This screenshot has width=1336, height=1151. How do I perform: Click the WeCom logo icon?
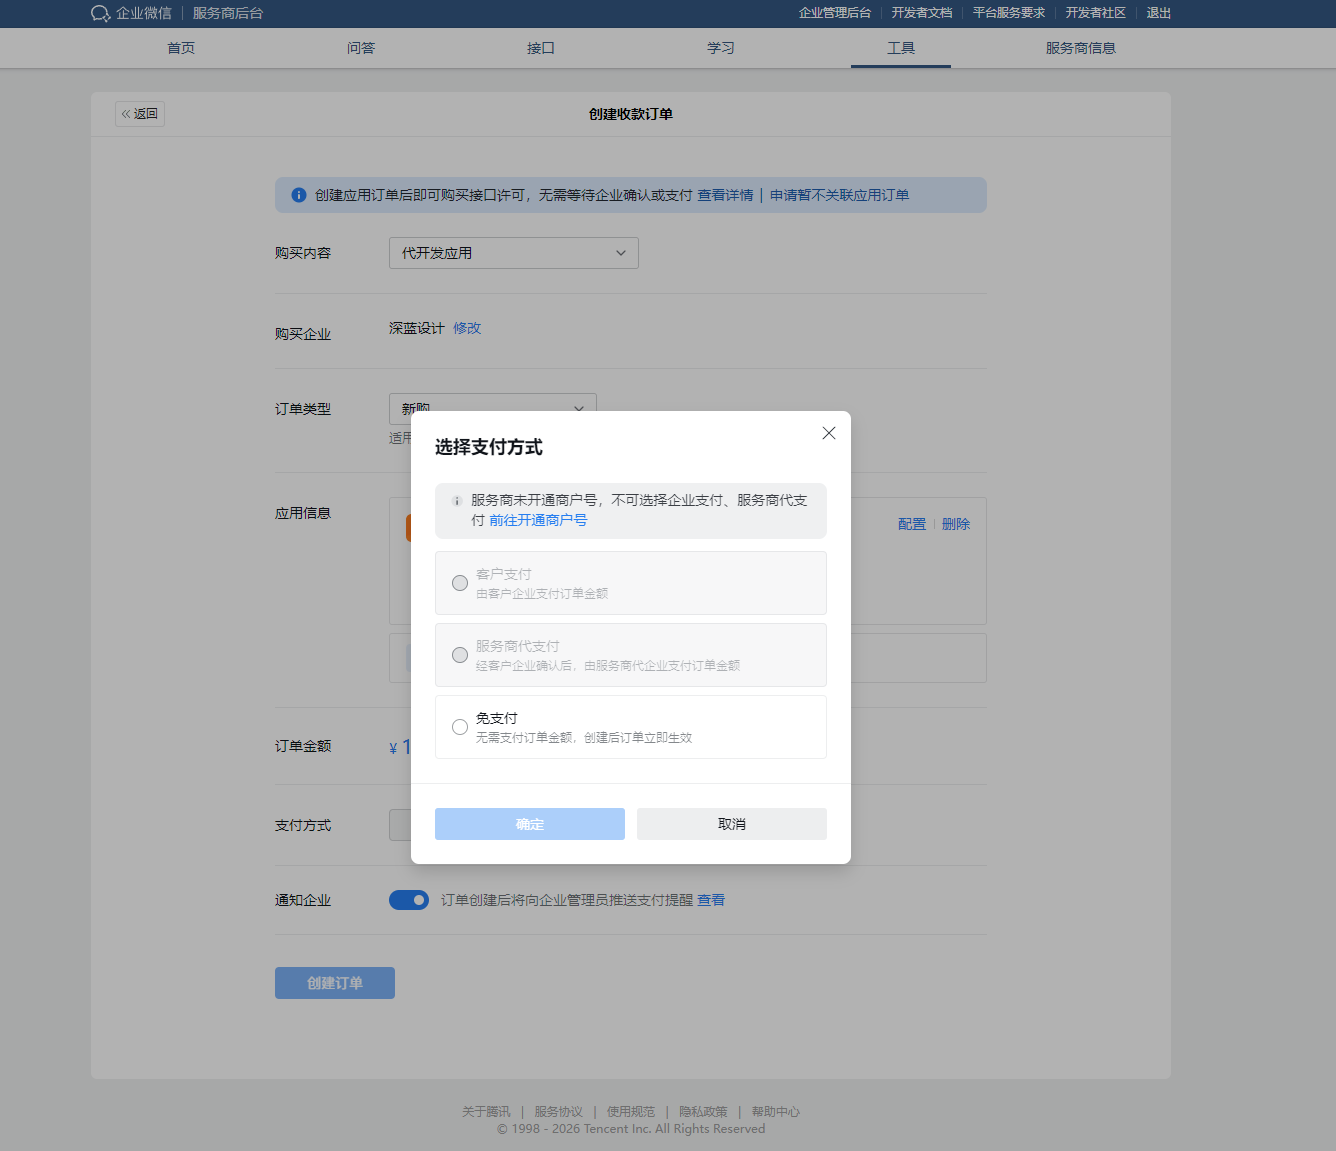[100, 13]
